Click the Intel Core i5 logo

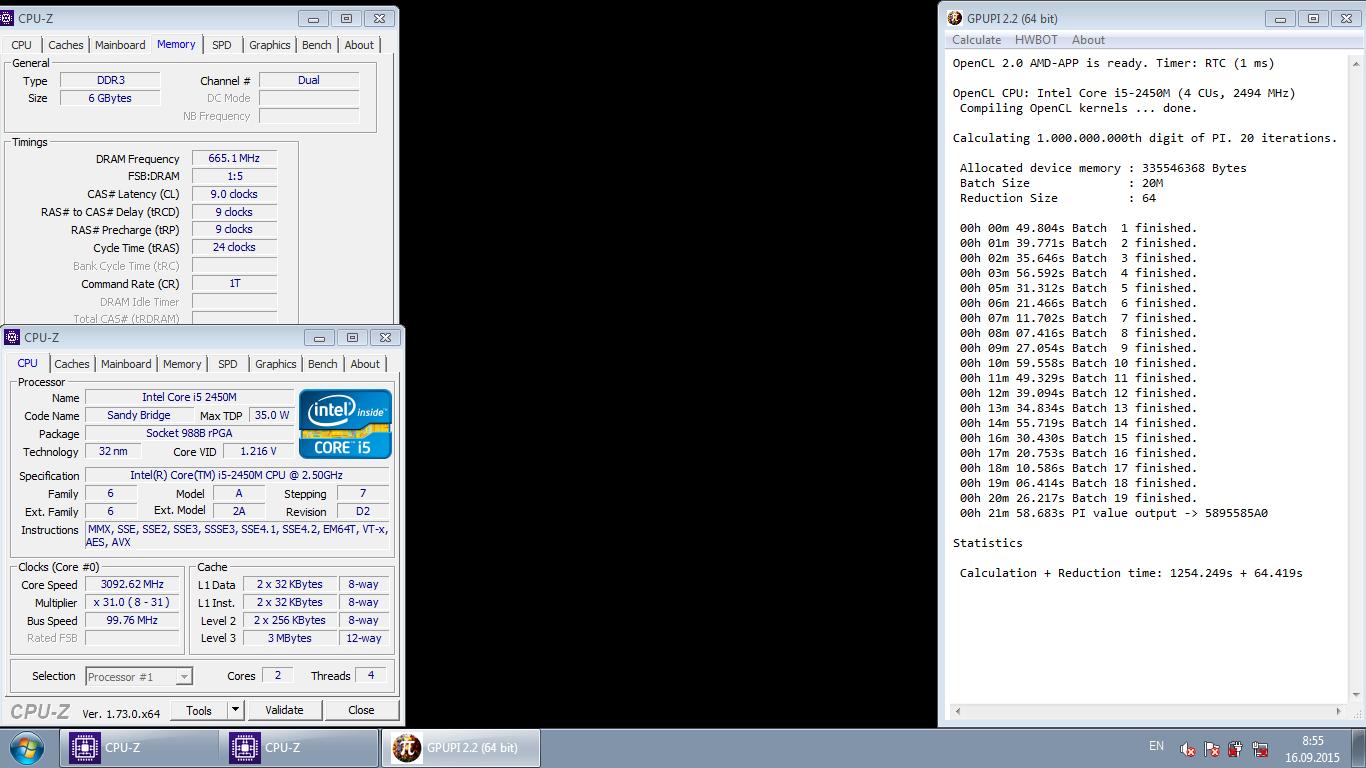coord(345,424)
